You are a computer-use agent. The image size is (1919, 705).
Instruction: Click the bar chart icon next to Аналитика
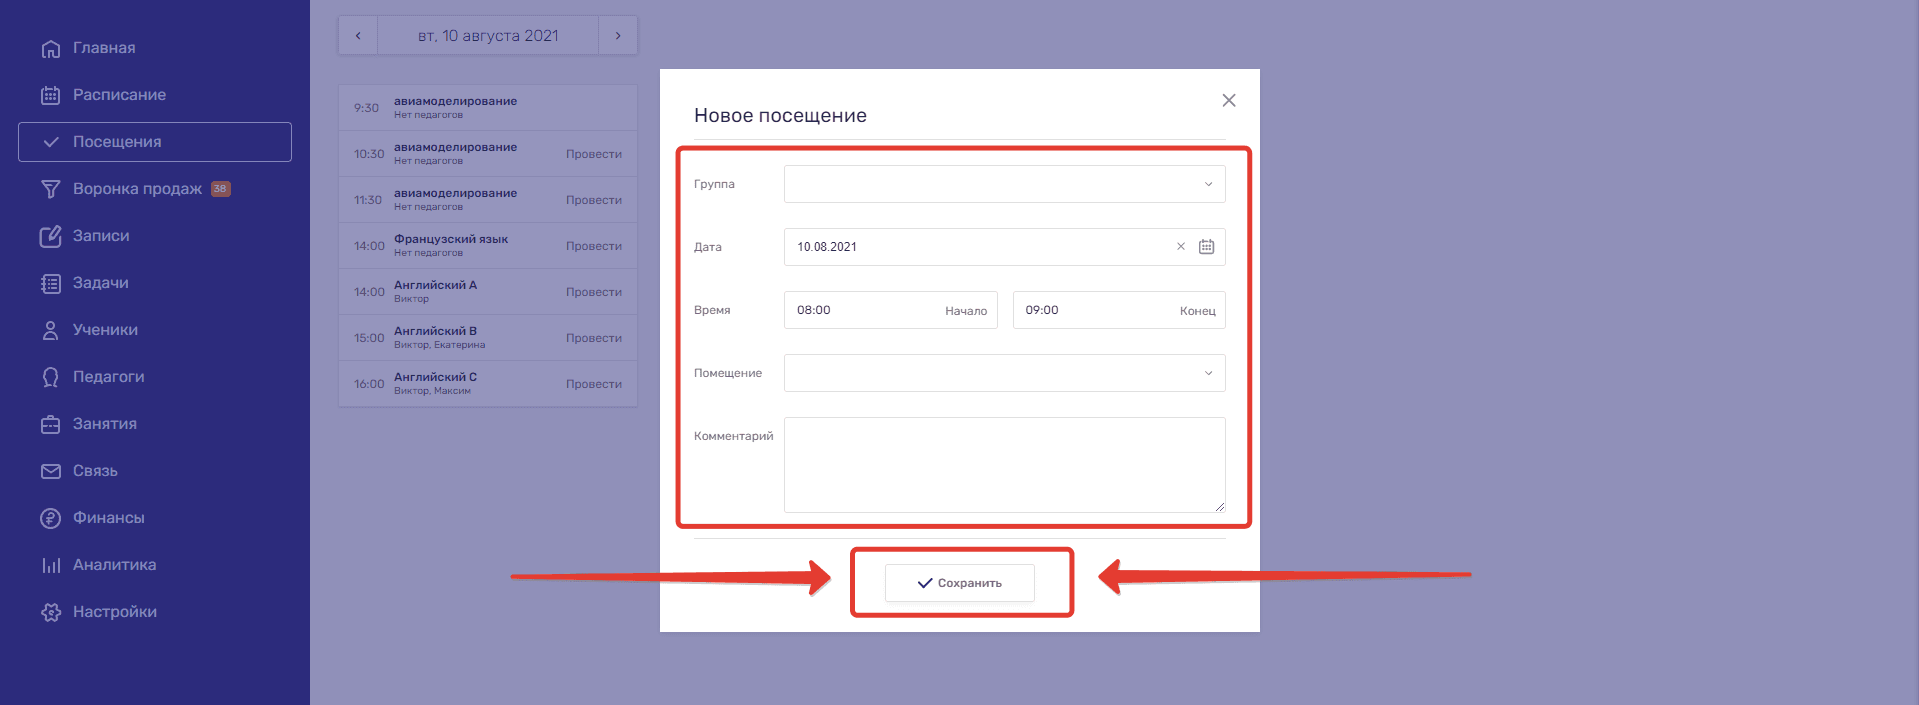click(50, 565)
